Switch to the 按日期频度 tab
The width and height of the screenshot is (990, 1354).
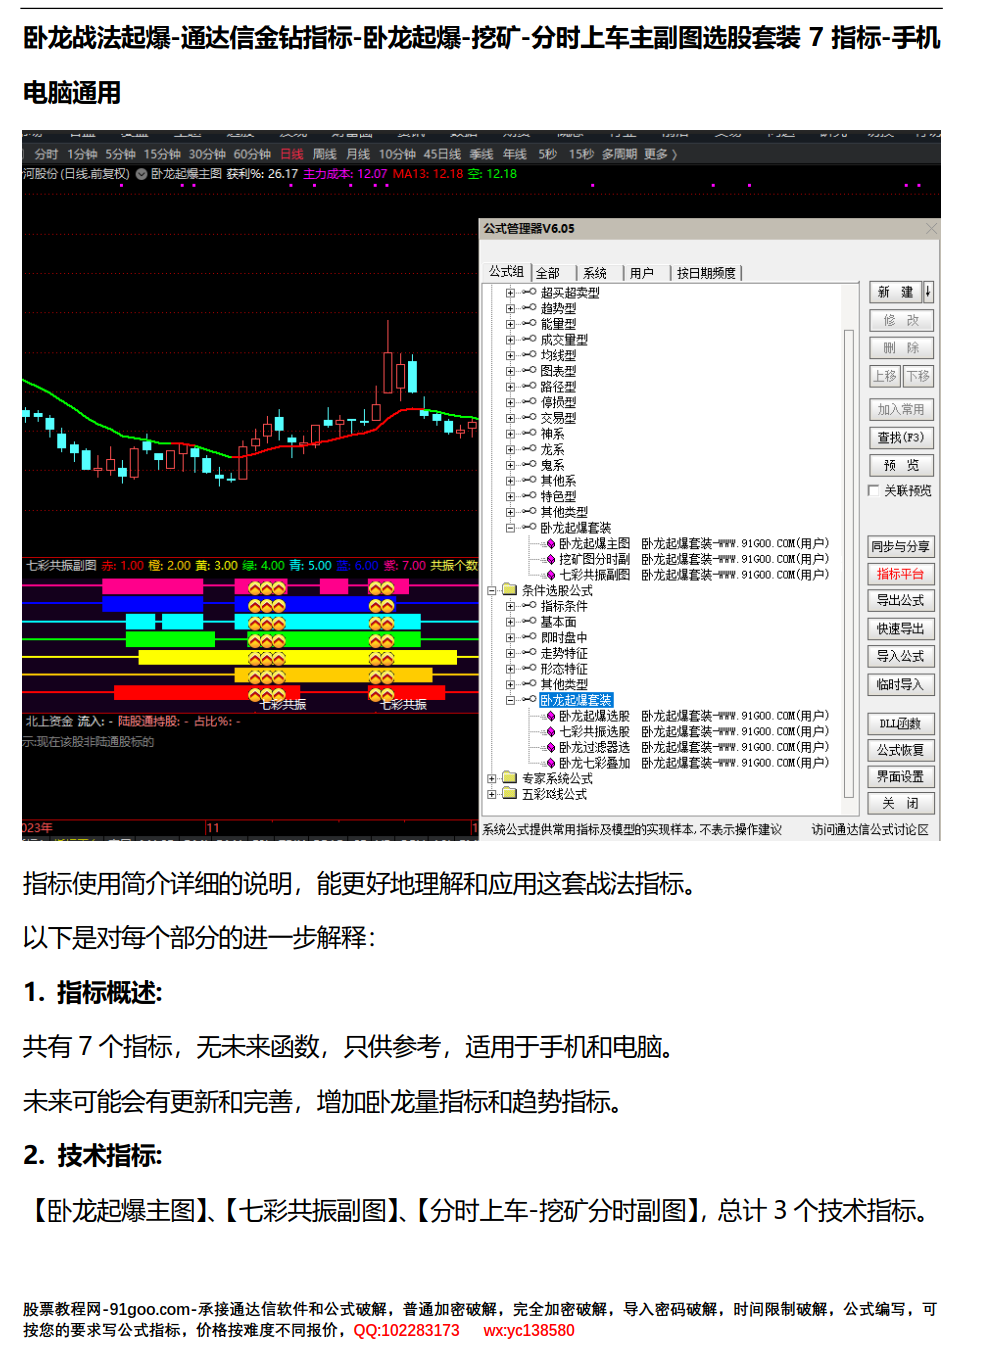pos(706,273)
